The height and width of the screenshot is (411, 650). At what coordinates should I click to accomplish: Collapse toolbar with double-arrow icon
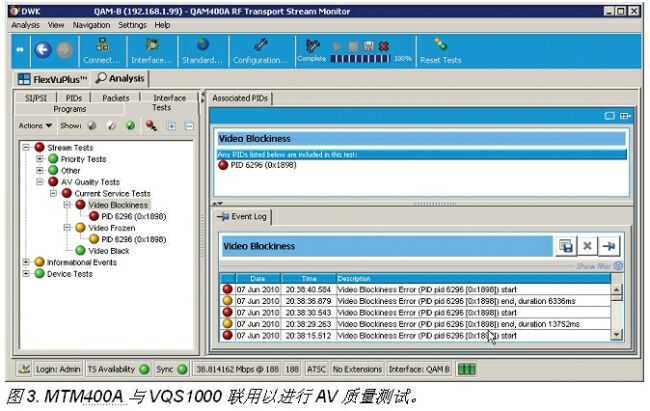(20, 50)
